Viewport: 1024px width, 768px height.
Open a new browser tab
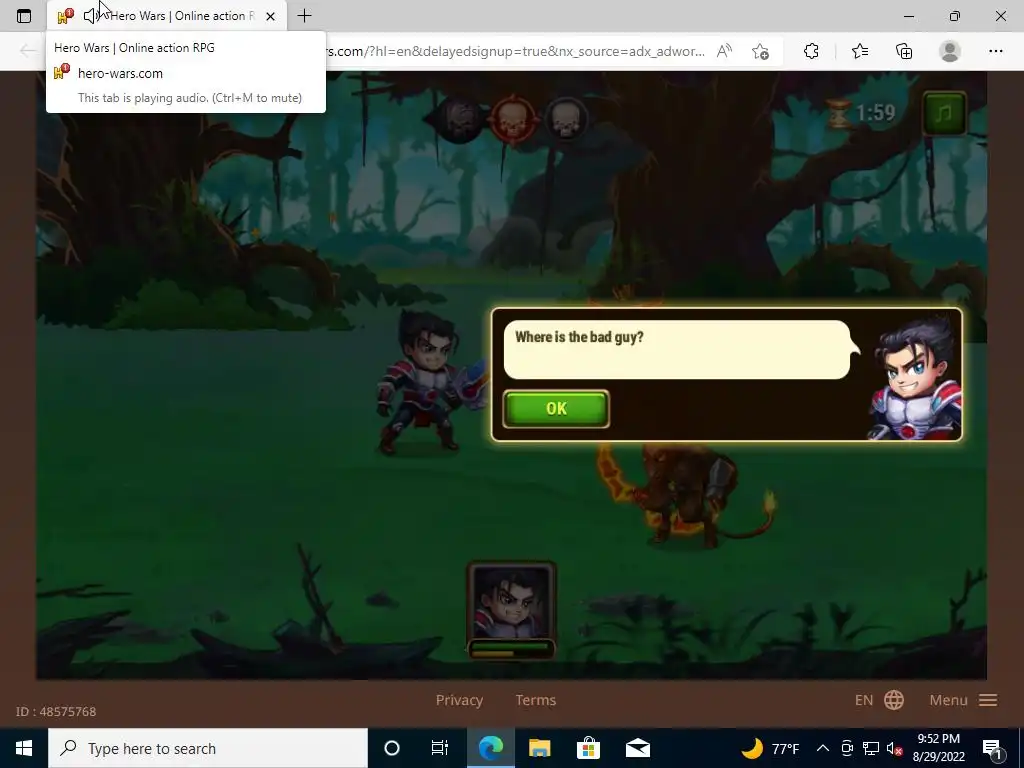pos(304,16)
